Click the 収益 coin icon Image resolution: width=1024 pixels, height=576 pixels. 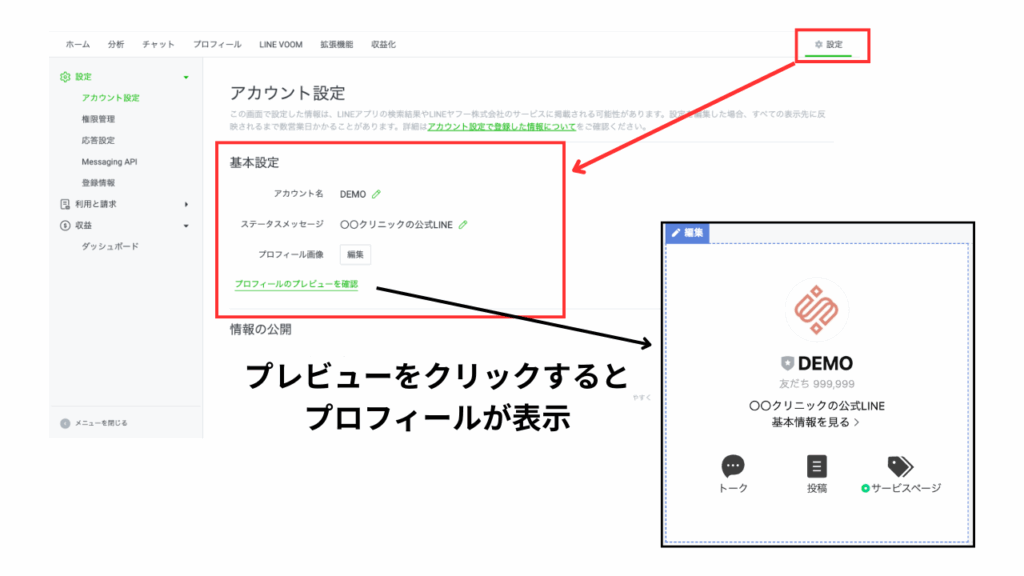coord(65,225)
